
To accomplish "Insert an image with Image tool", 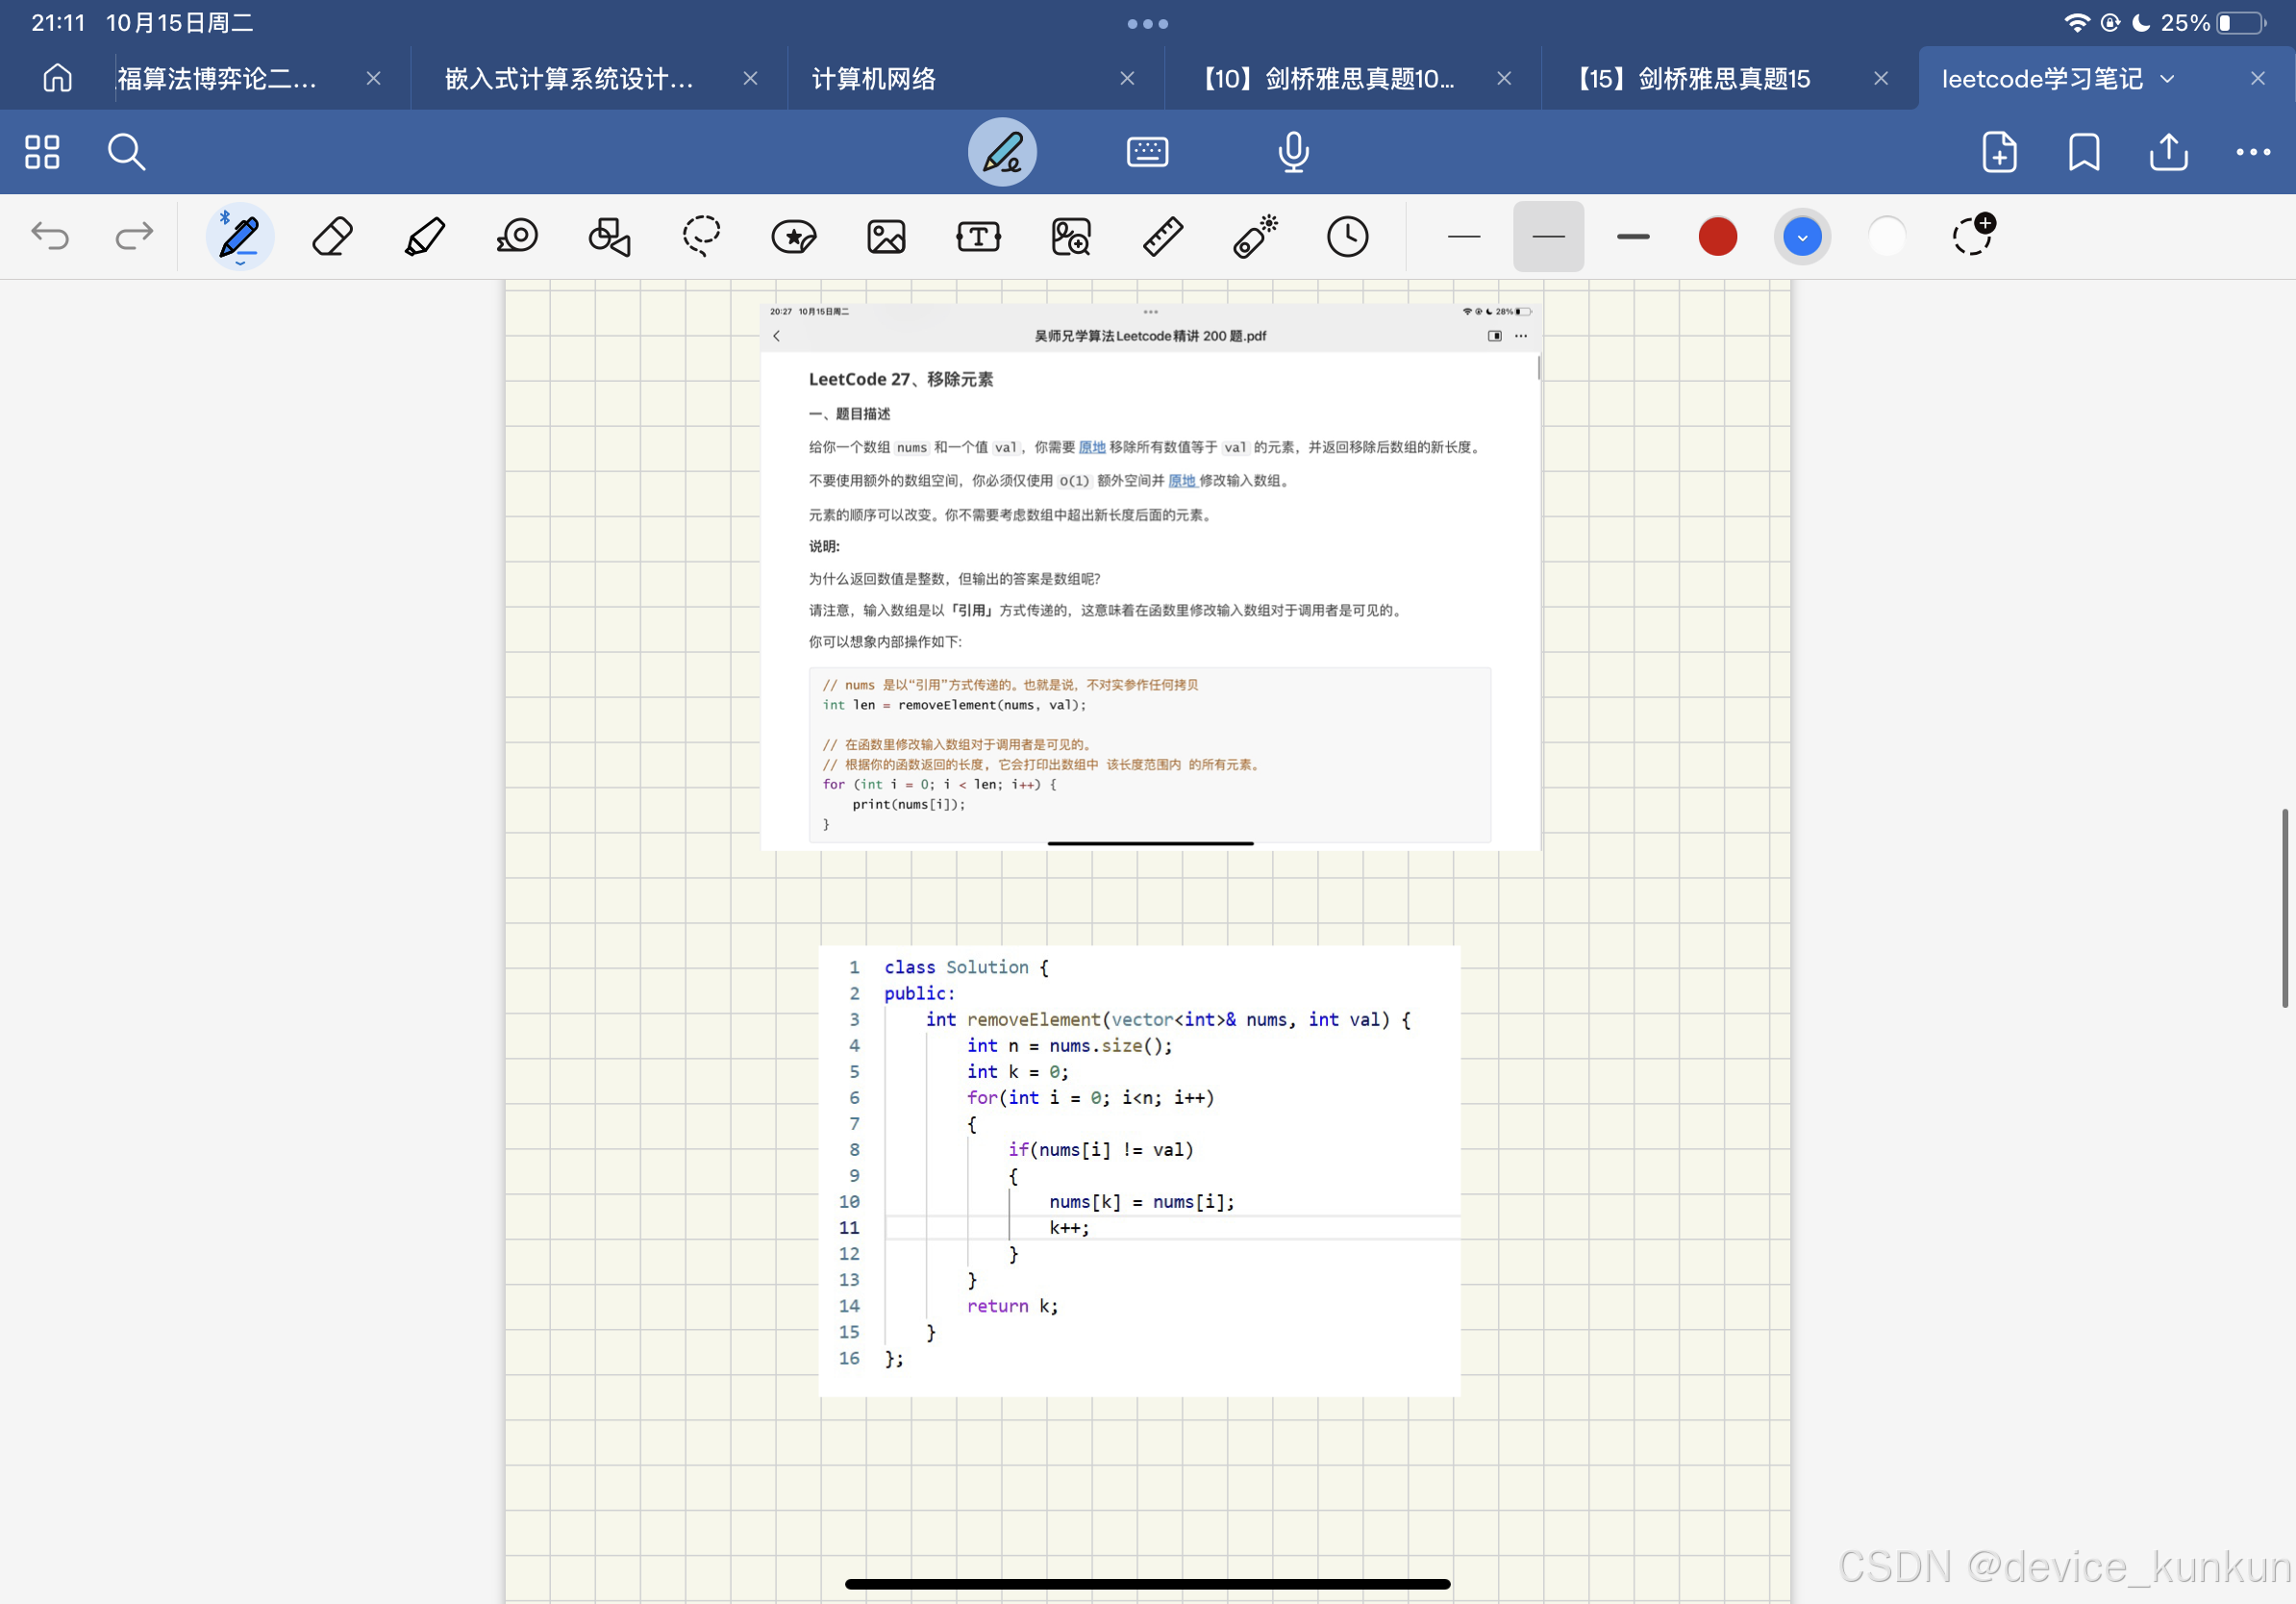I will (886, 237).
